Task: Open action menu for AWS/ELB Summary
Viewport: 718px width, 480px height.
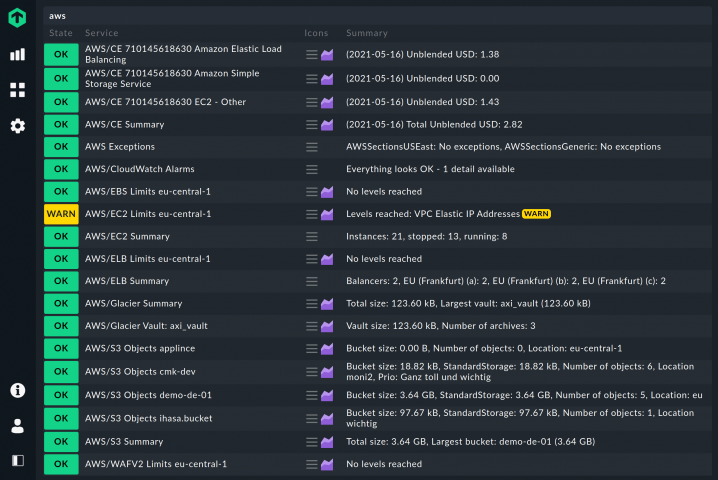Action: point(312,281)
